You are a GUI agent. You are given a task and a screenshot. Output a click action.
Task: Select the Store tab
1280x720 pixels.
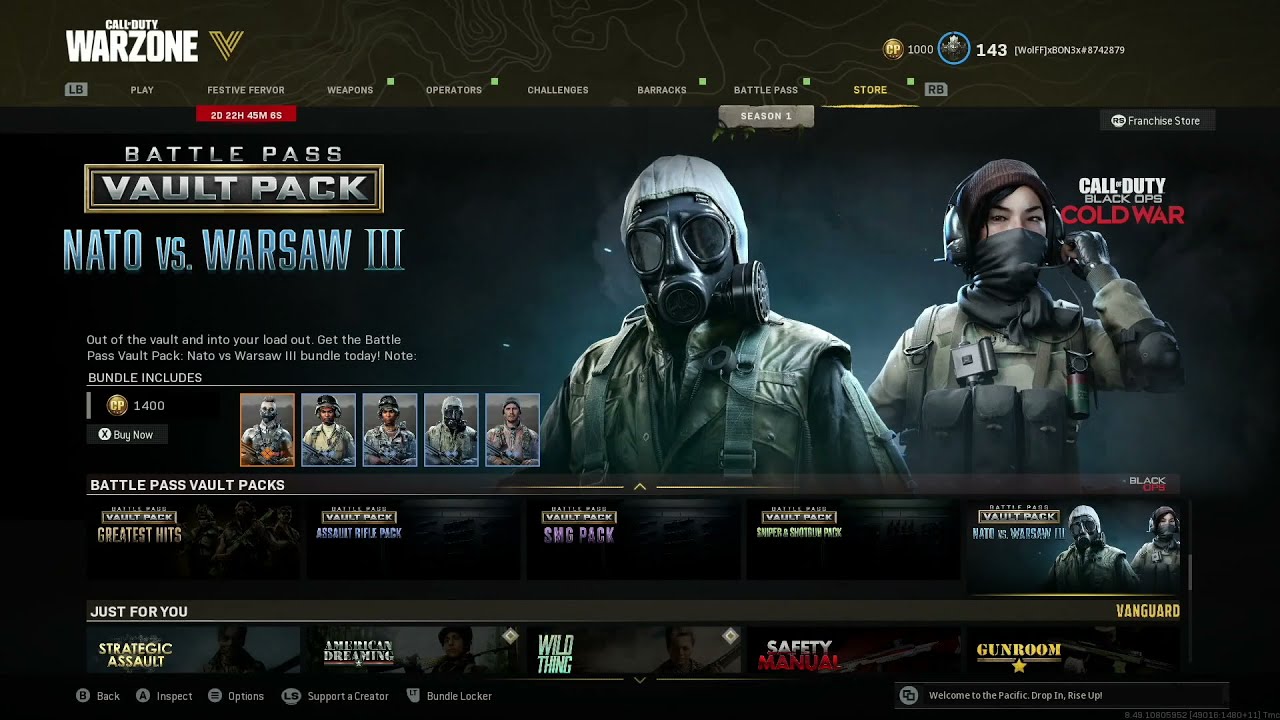click(x=870, y=90)
